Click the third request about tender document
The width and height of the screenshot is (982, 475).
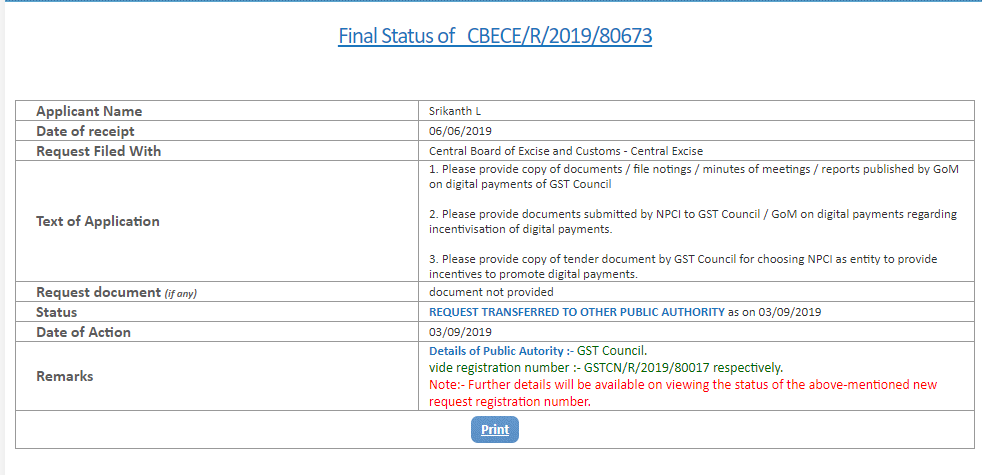683,266
